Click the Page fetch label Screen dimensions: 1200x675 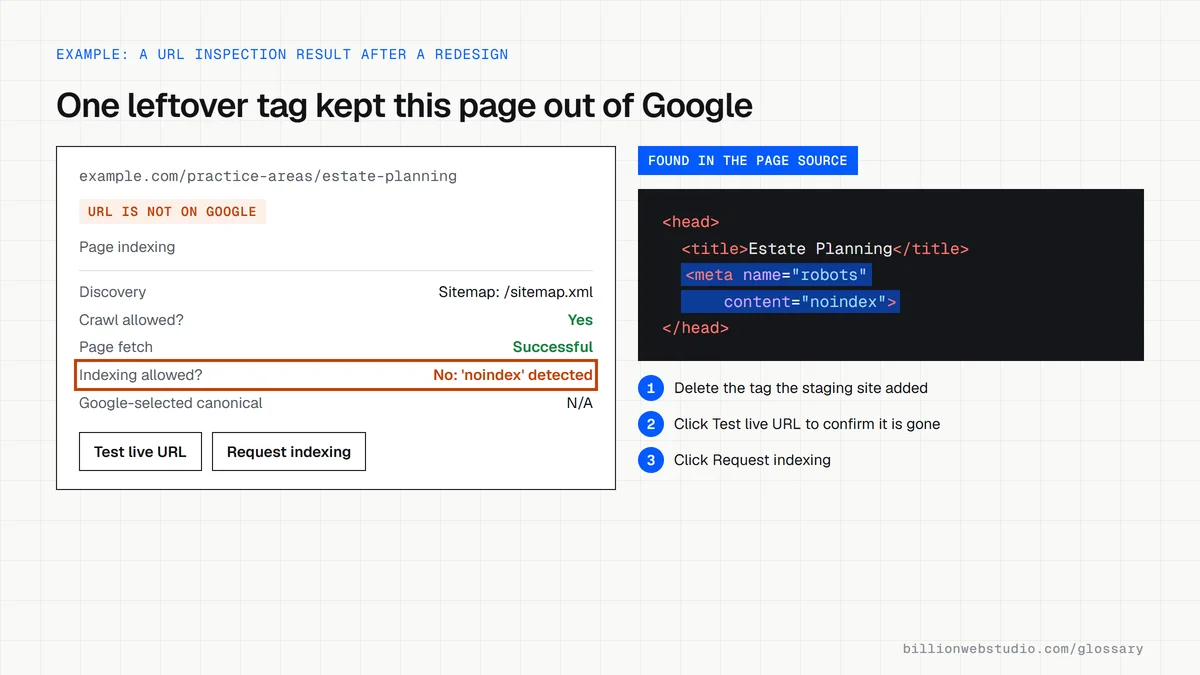pyautogui.click(x=116, y=347)
